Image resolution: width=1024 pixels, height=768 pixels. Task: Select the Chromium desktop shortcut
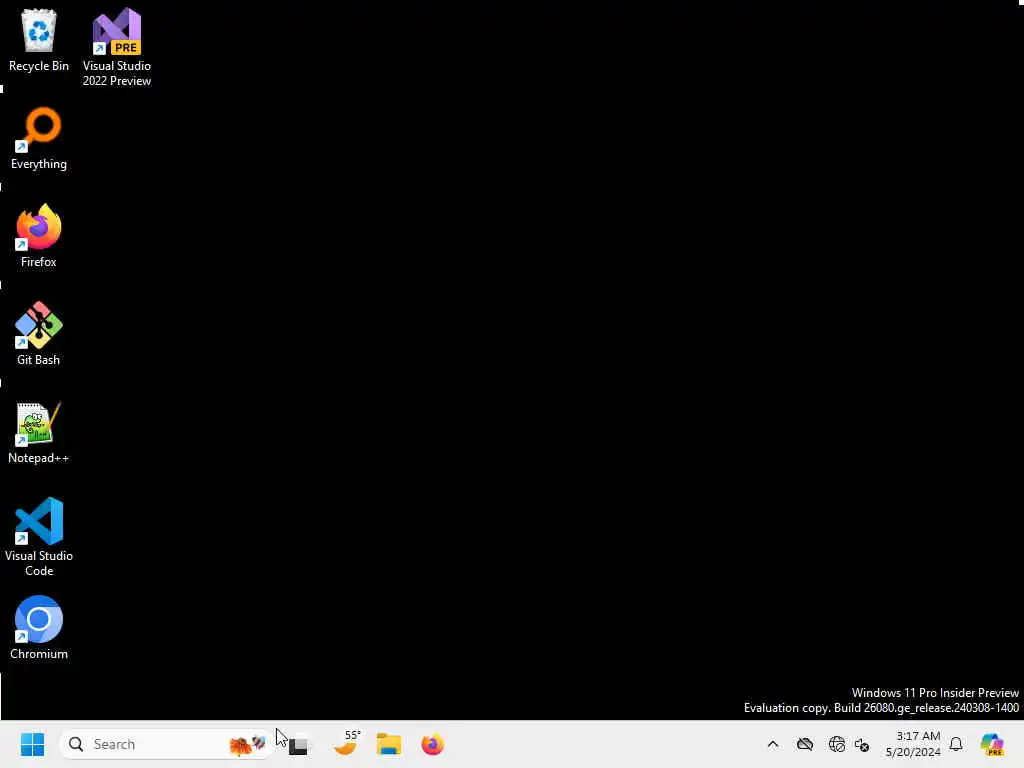tap(39, 628)
